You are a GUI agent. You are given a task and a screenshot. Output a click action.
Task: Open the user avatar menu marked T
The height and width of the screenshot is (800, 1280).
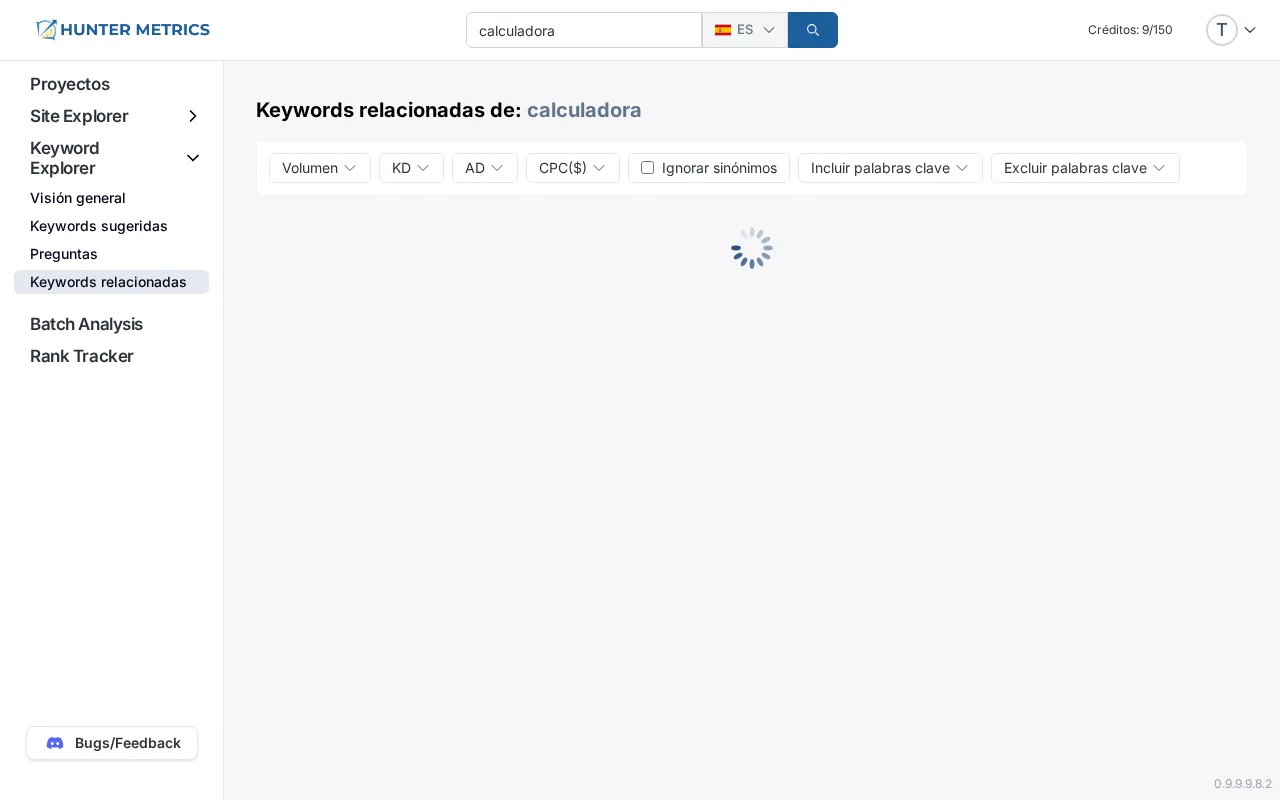(x=1222, y=30)
